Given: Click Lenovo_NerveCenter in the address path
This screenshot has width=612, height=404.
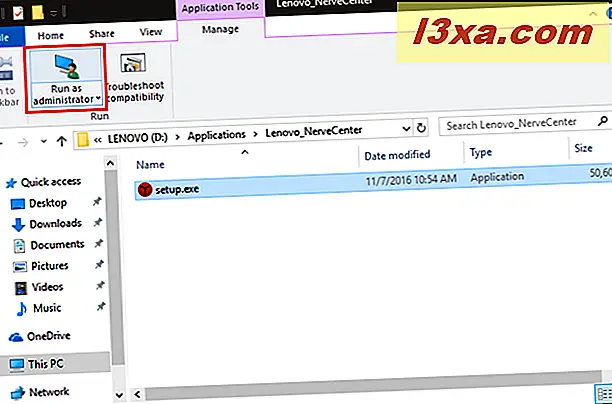Looking at the screenshot, I should pos(314,132).
